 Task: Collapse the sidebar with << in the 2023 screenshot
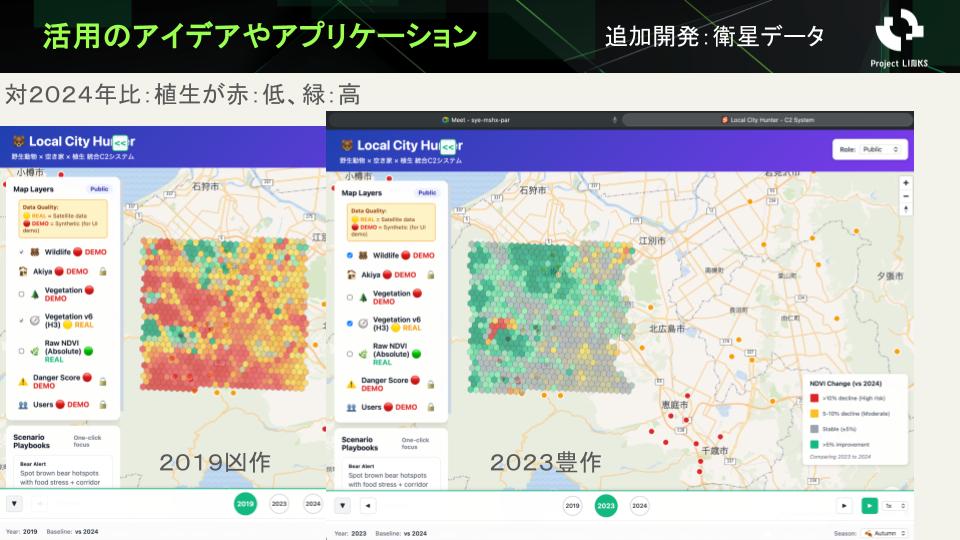pos(448,147)
